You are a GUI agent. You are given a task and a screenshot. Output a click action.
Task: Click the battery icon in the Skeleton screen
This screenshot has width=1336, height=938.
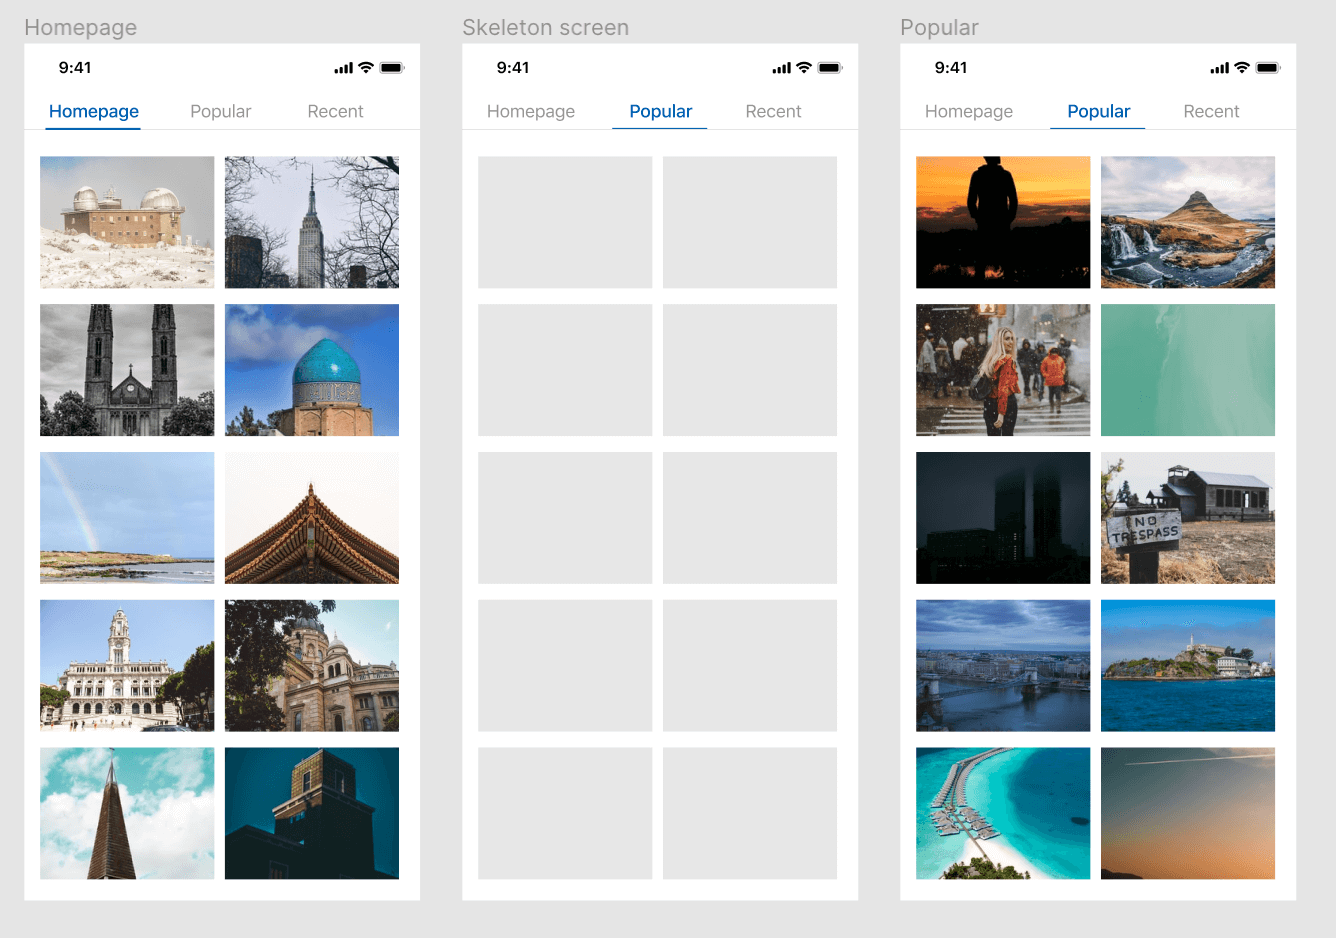[x=830, y=68]
